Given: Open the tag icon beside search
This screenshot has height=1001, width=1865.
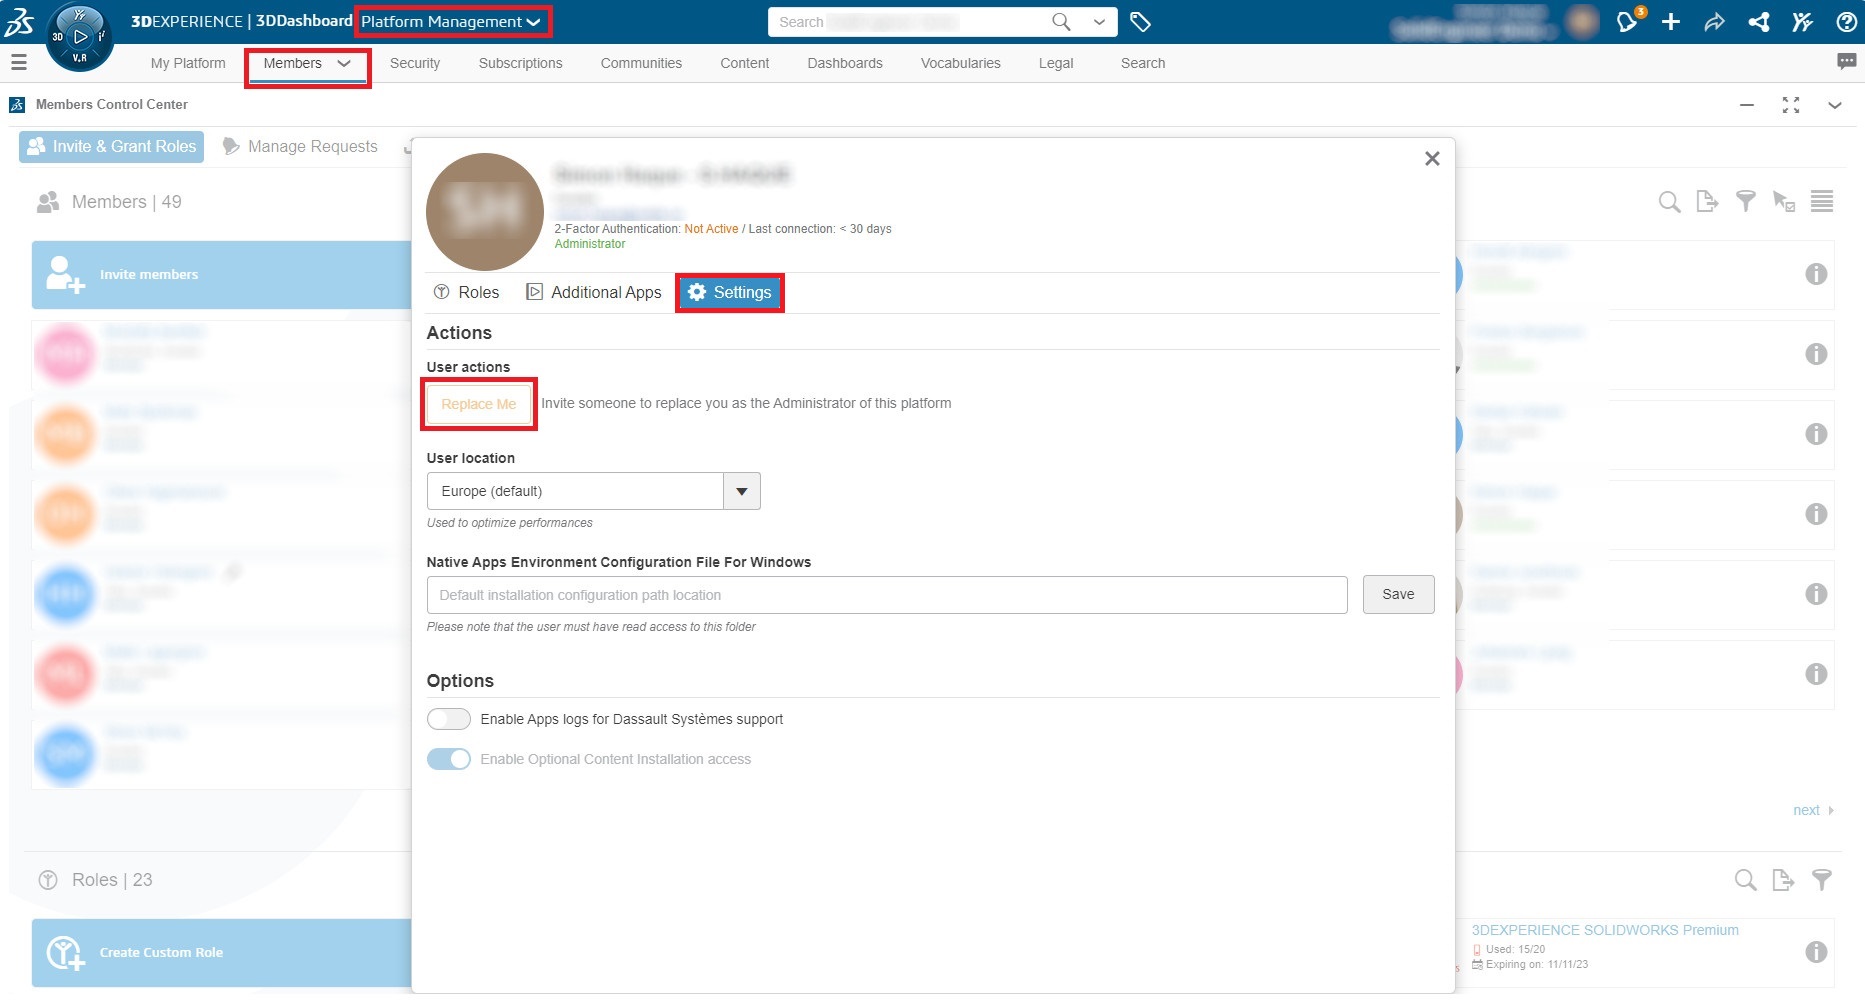Looking at the screenshot, I should tap(1140, 21).
